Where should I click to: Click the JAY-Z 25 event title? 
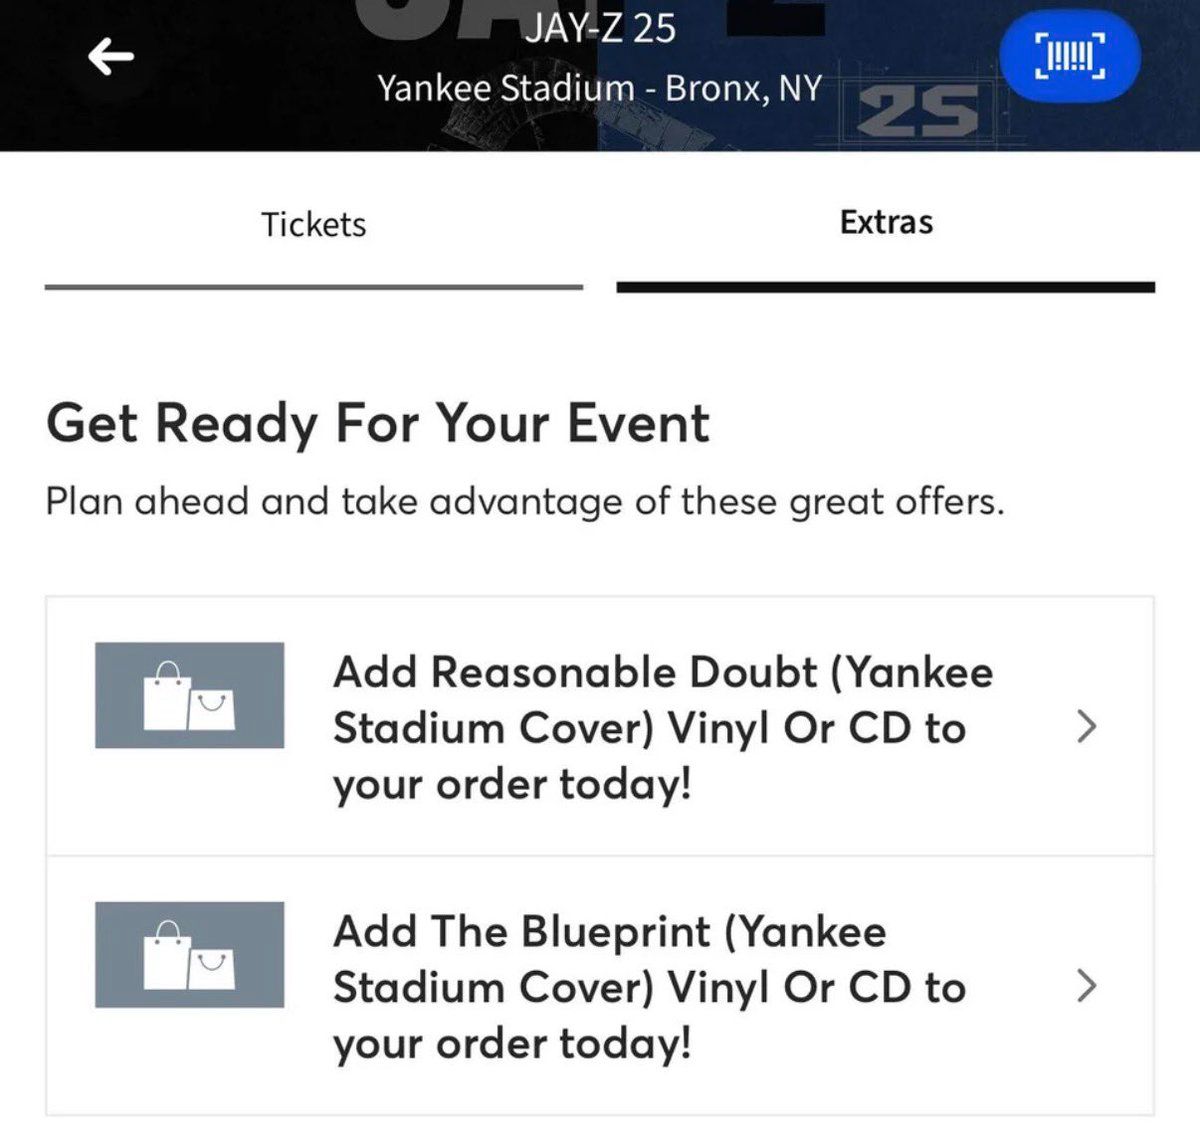coord(600,28)
